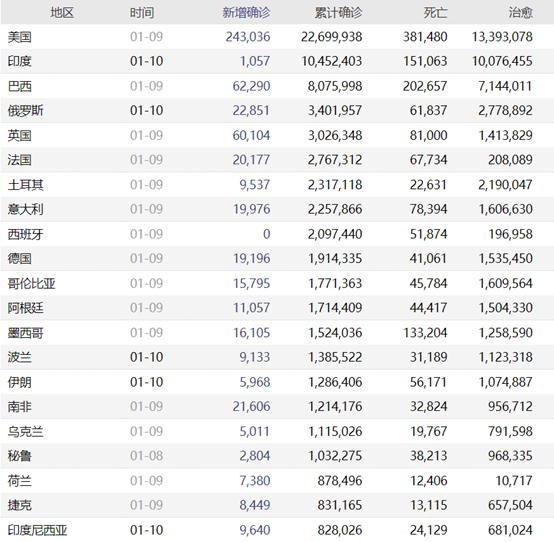
Task: Click the 时间 column header
Action: pyautogui.click(x=142, y=13)
